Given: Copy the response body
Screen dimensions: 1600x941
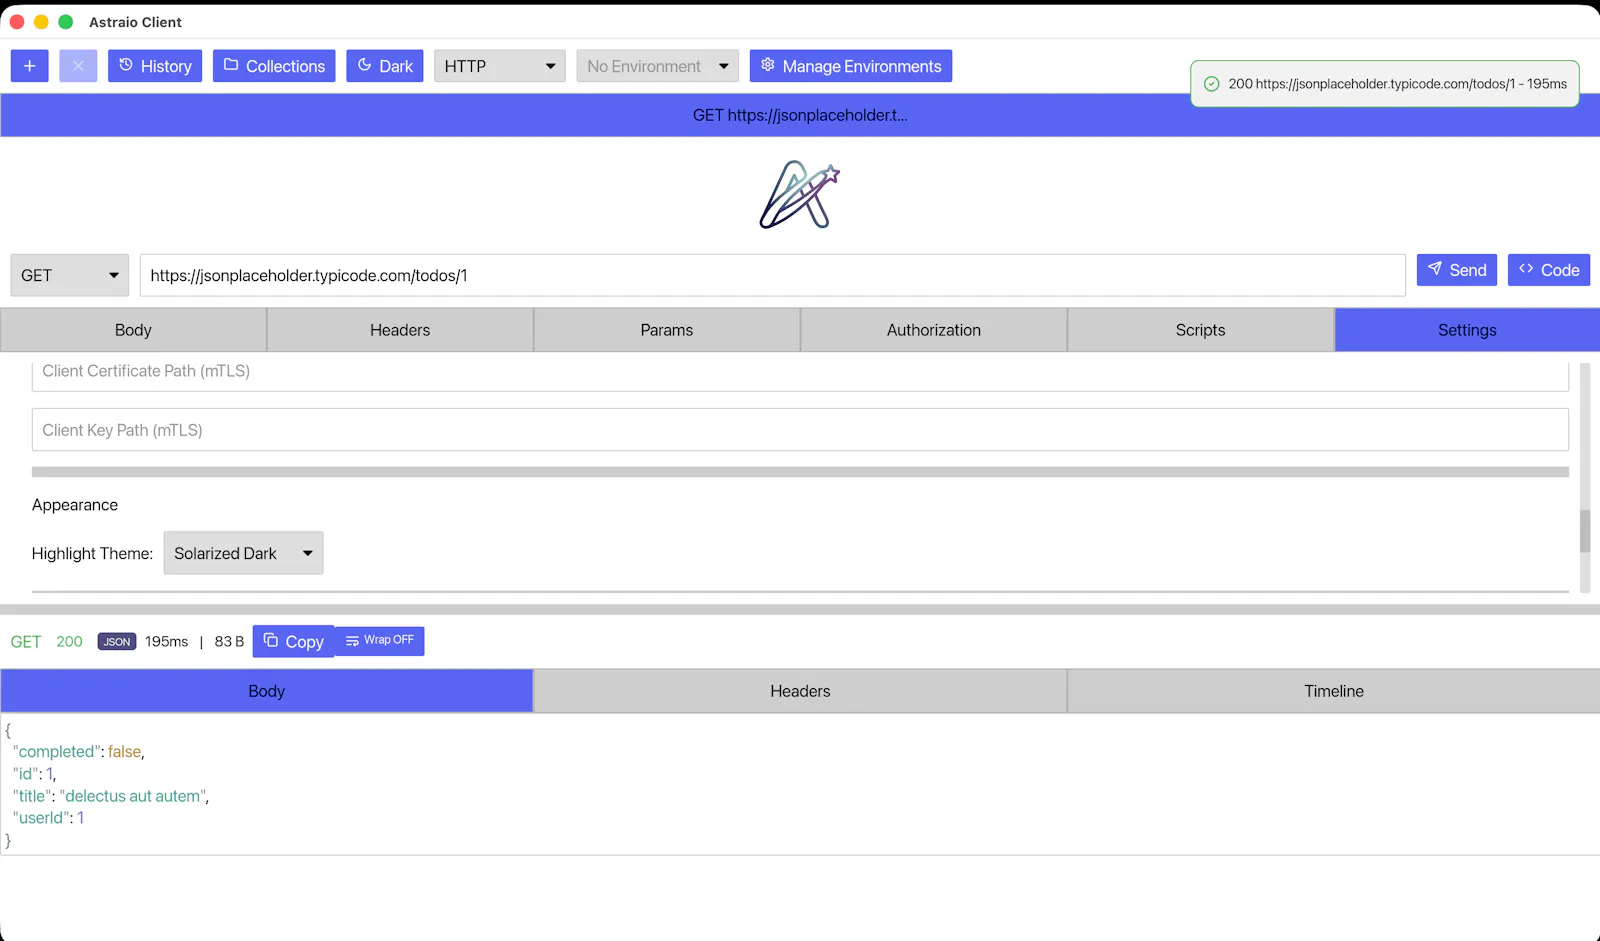Looking at the screenshot, I should coord(294,641).
